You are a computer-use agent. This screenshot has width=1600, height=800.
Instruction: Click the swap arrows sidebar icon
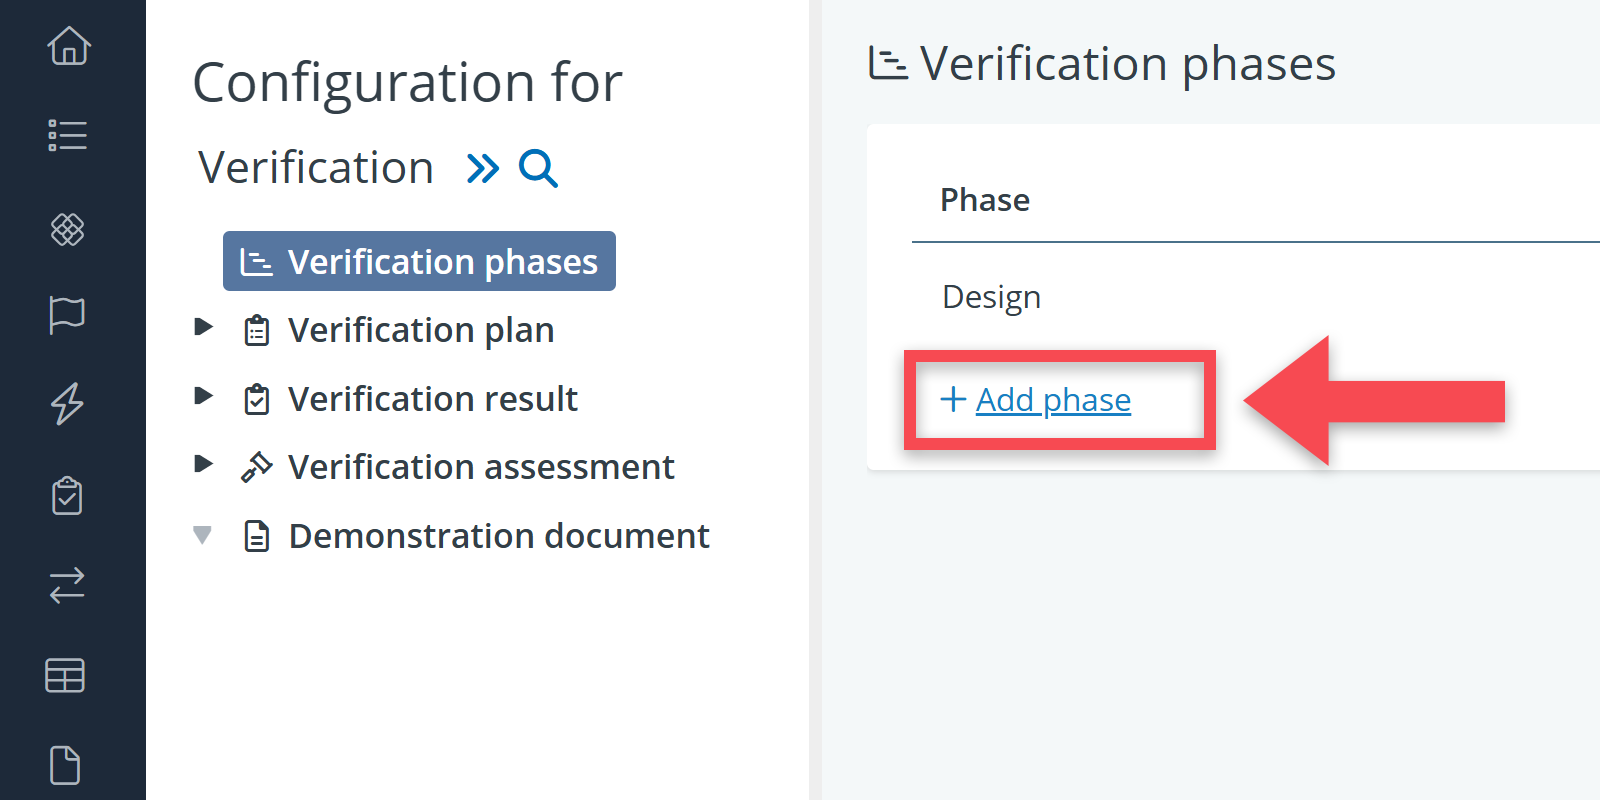(x=67, y=585)
